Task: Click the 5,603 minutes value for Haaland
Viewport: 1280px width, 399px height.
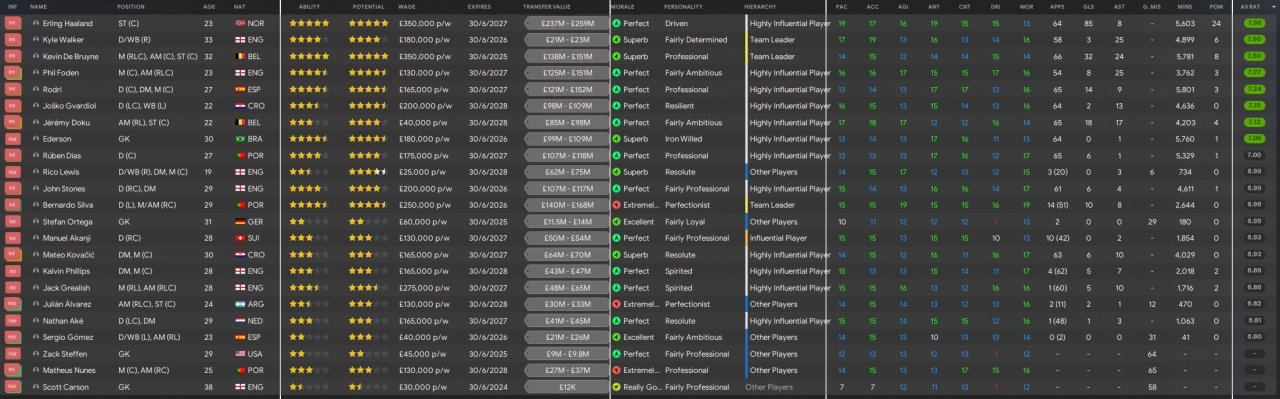Action: (x=1185, y=23)
